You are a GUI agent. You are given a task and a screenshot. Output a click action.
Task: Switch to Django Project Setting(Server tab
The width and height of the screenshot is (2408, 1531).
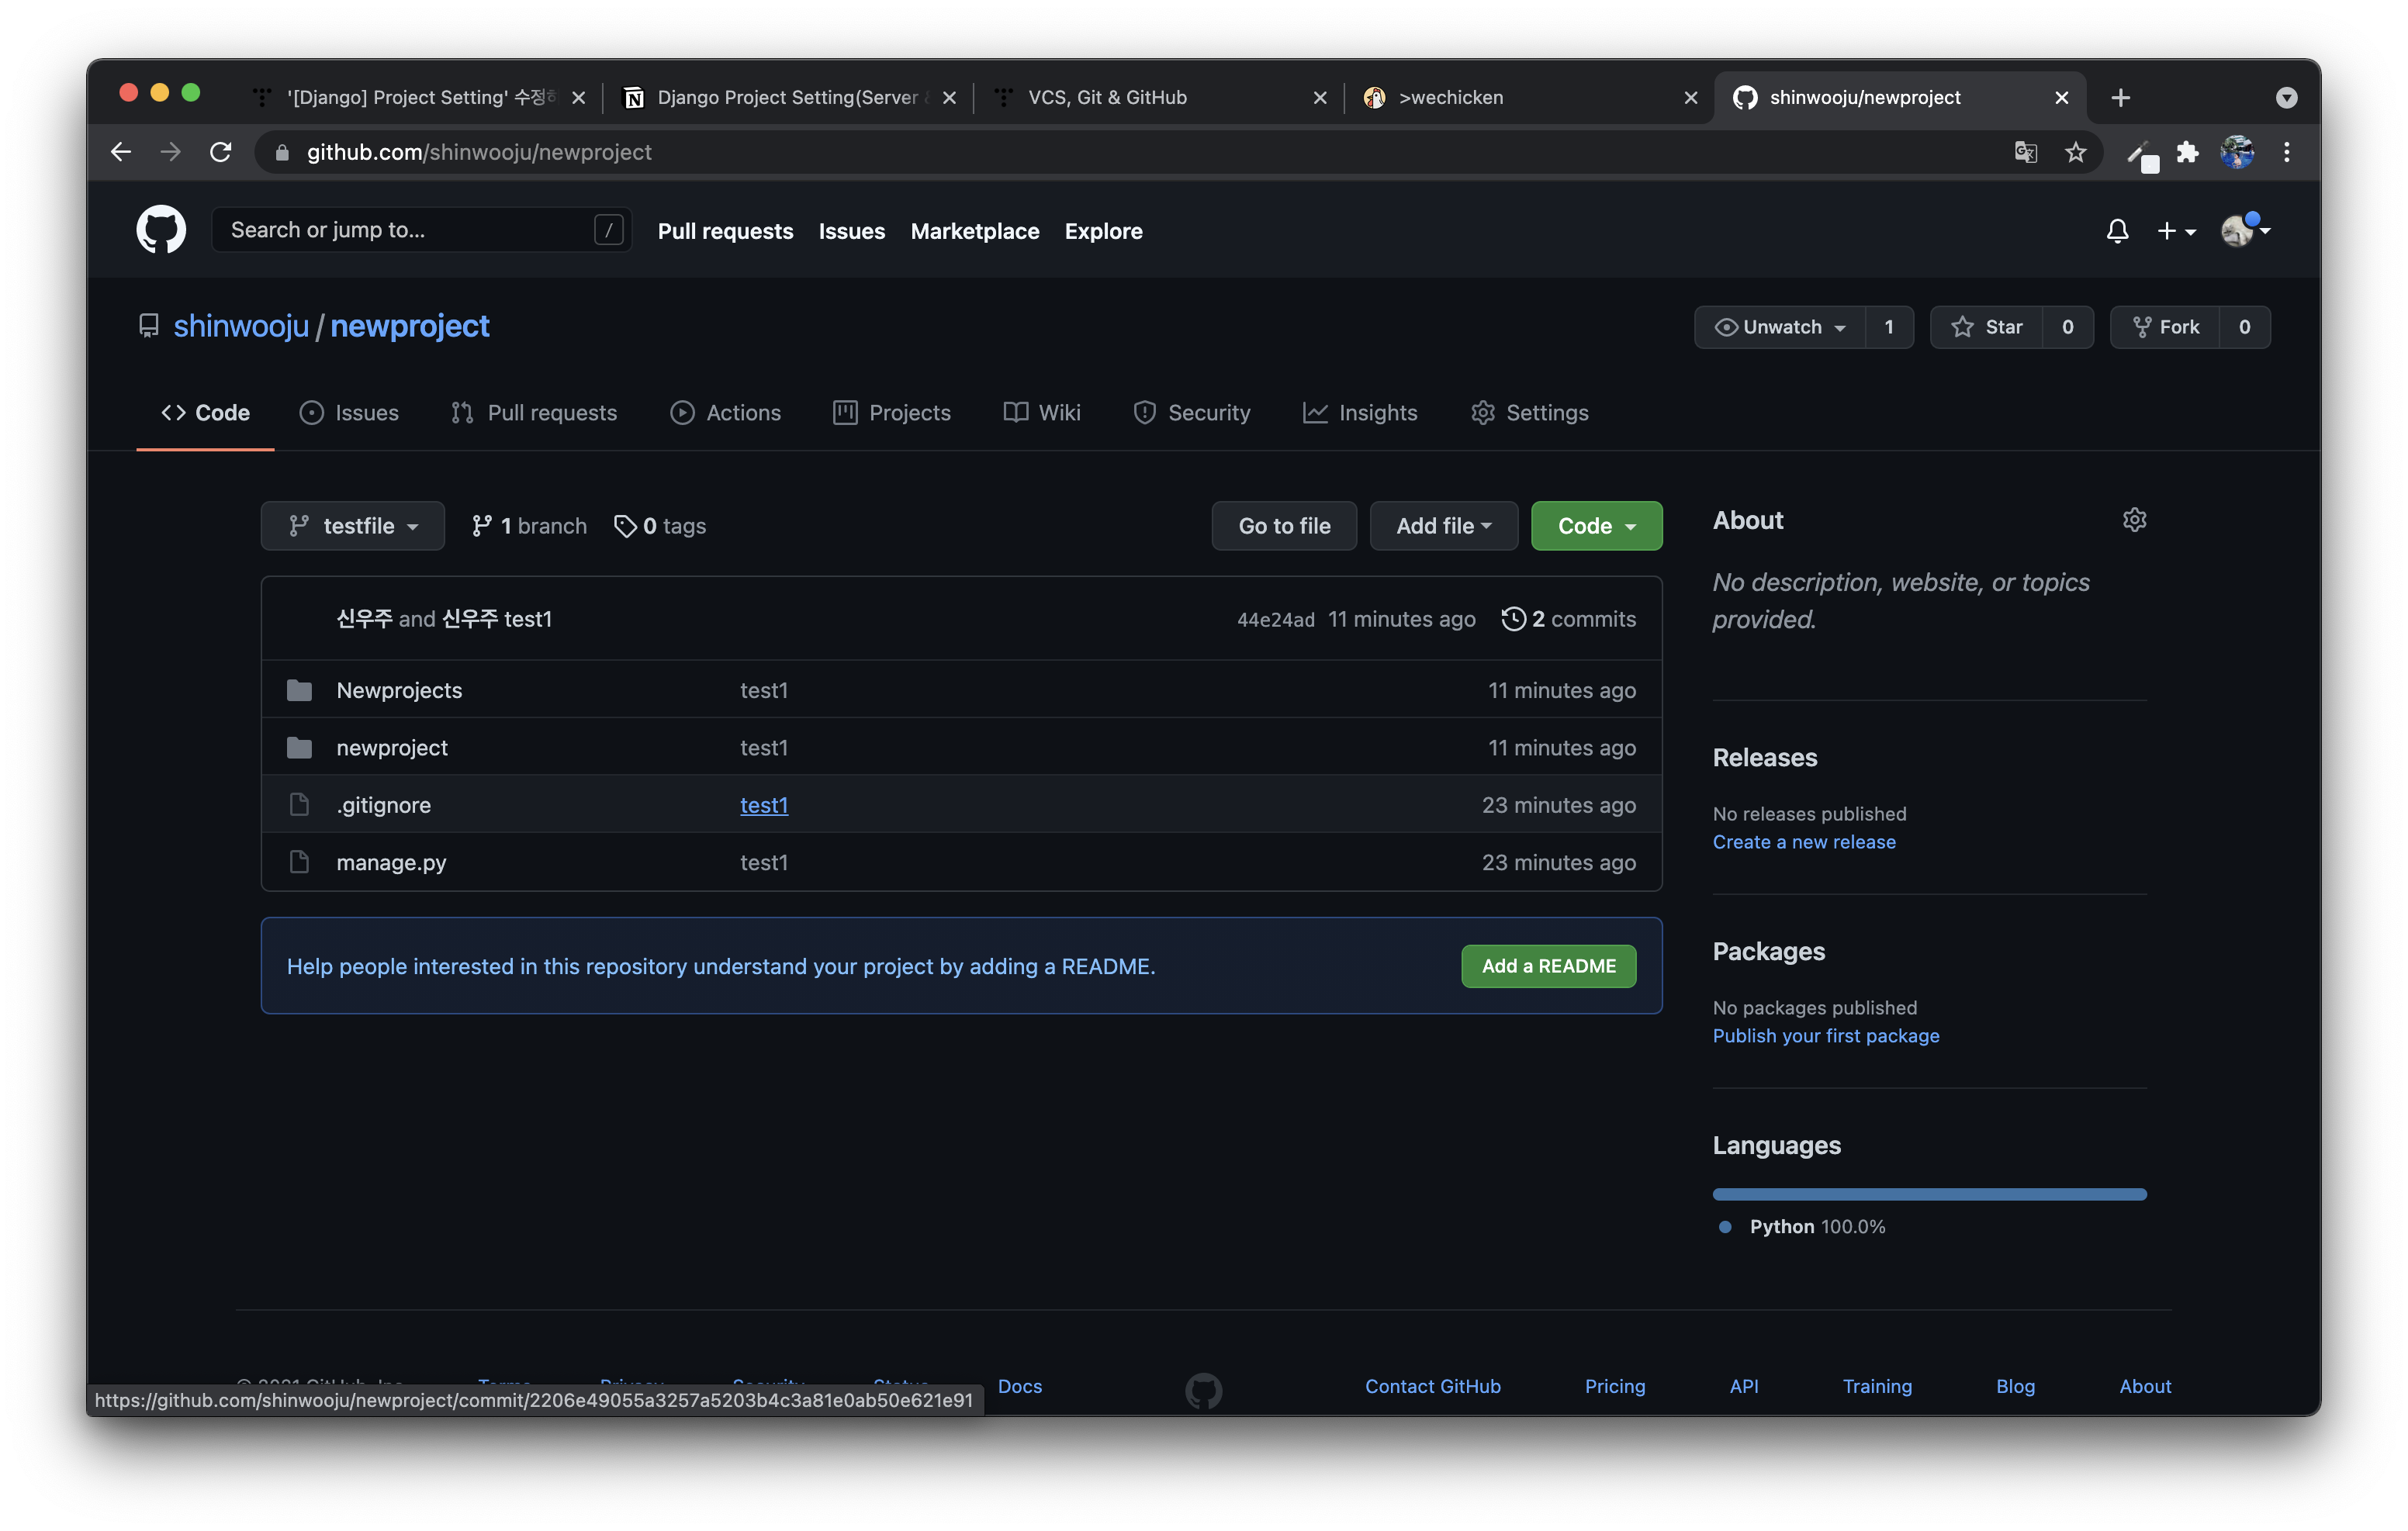pyautogui.click(x=789, y=97)
